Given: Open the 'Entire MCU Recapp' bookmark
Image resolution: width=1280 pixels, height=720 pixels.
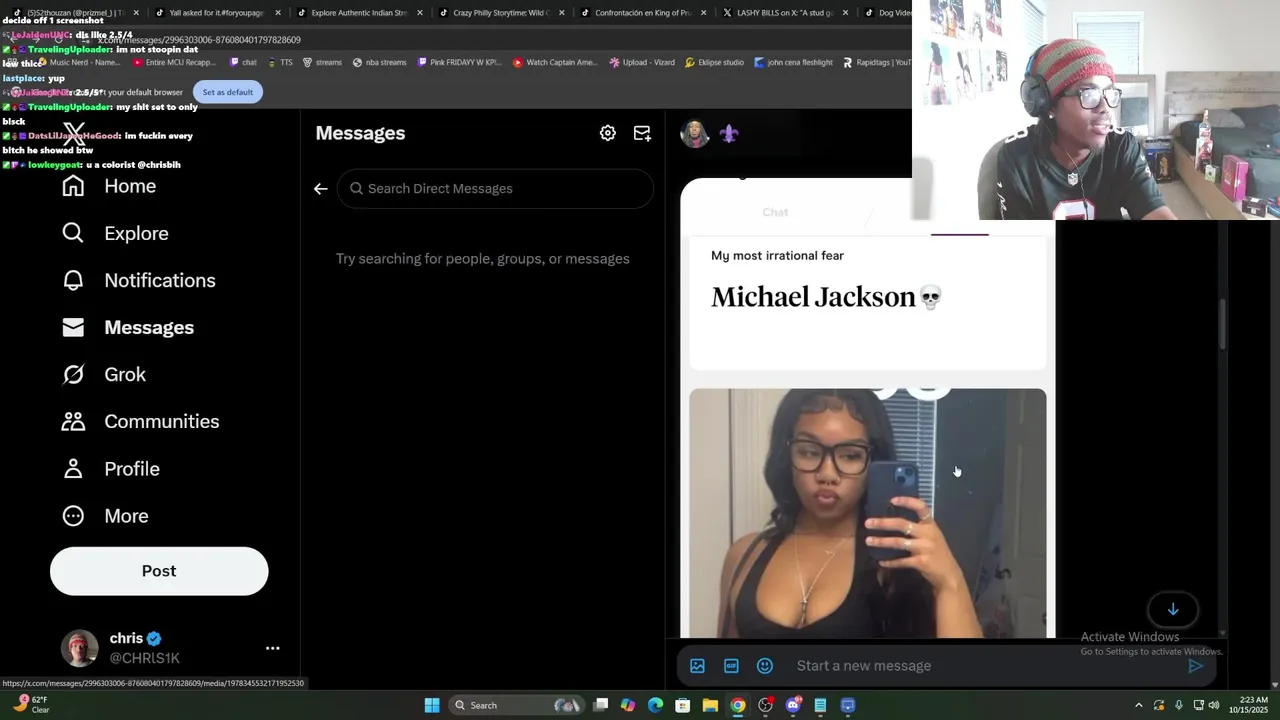Looking at the screenshot, I should tap(174, 62).
